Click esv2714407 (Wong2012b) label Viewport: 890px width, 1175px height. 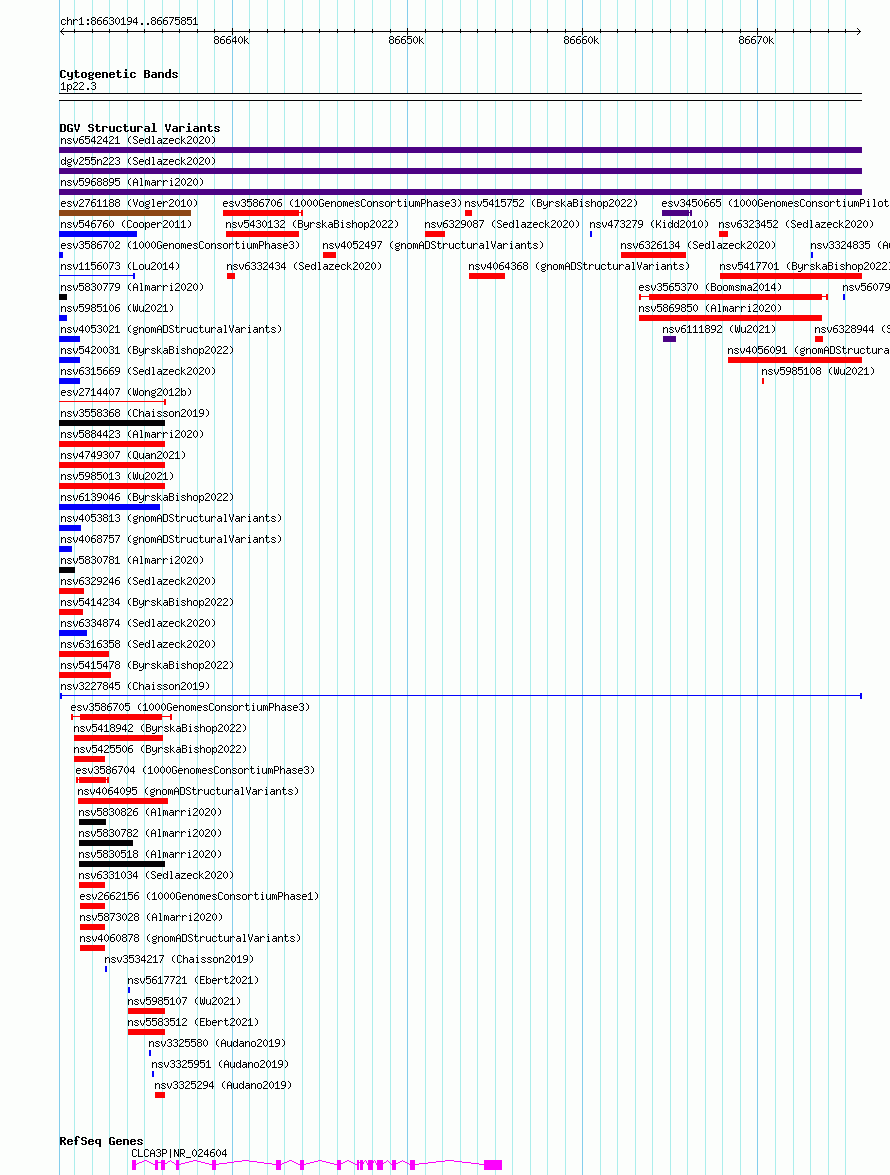pyautogui.click(x=126, y=392)
